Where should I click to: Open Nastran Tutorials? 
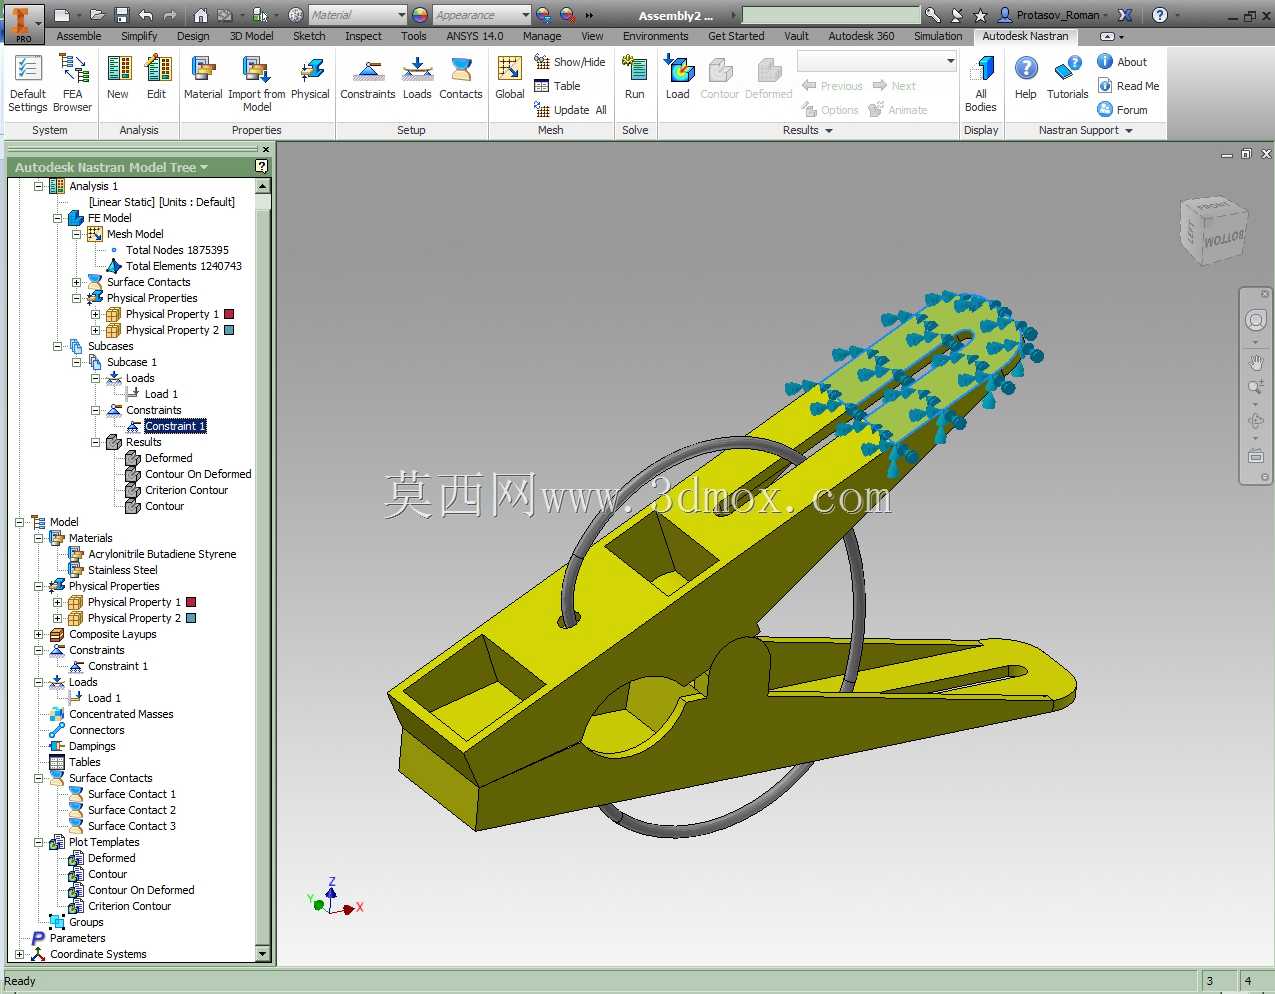tap(1068, 78)
